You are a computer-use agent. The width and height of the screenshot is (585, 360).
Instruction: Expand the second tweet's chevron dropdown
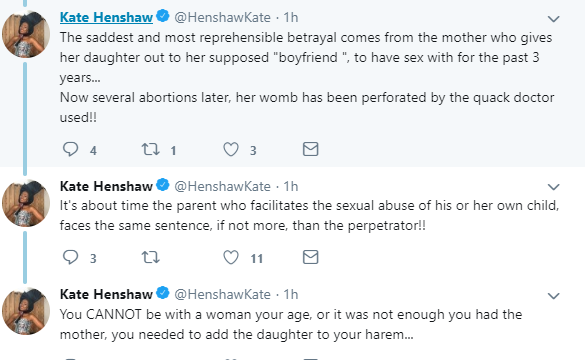(x=554, y=187)
